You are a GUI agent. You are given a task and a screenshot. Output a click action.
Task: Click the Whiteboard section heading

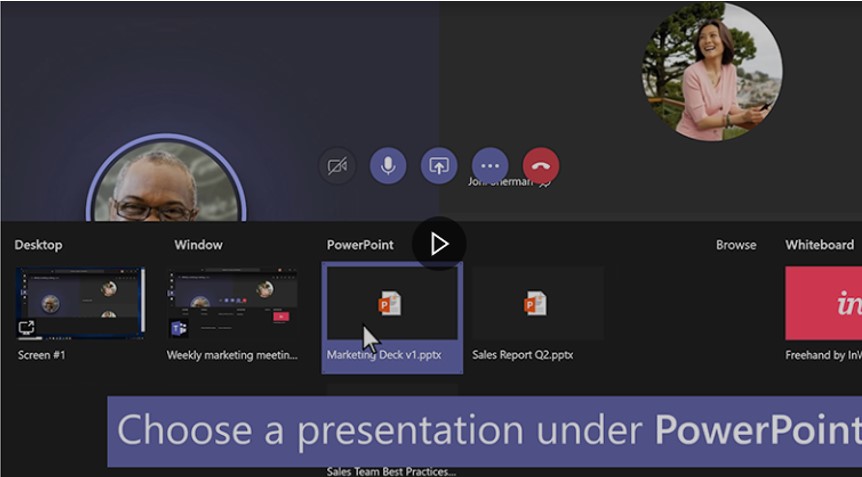point(820,245)
